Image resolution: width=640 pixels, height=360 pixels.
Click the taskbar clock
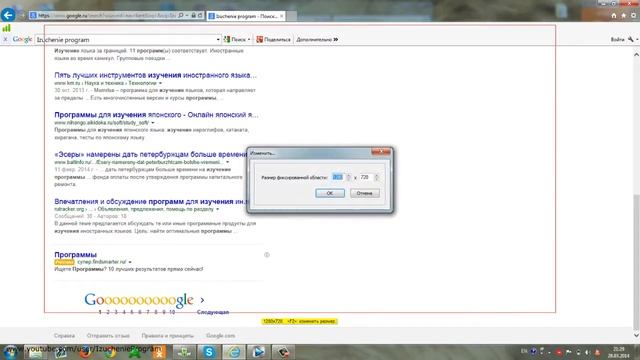point(618,352)
